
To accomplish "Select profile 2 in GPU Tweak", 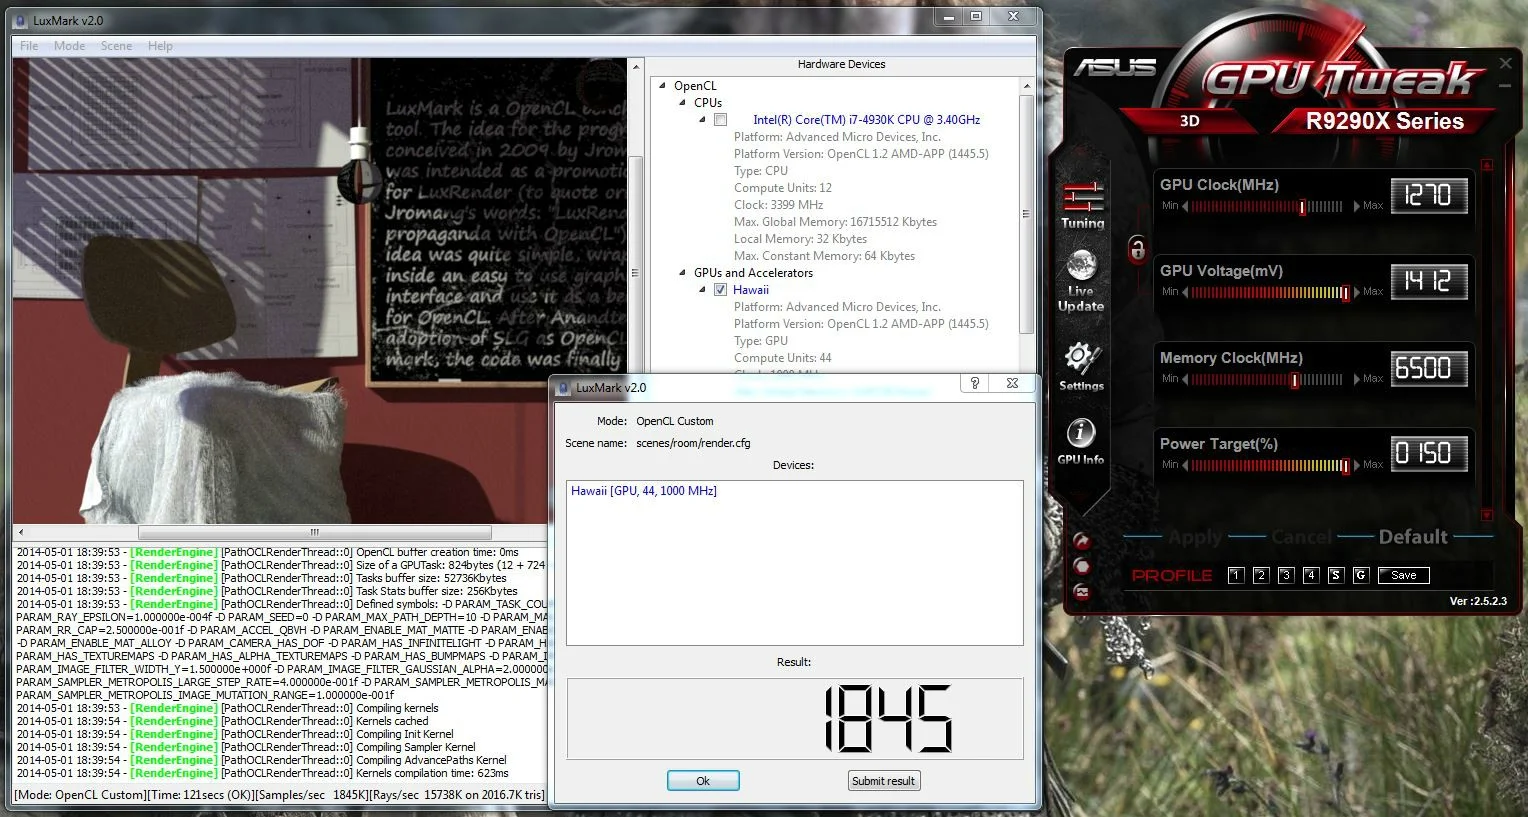I will 1261,575.
